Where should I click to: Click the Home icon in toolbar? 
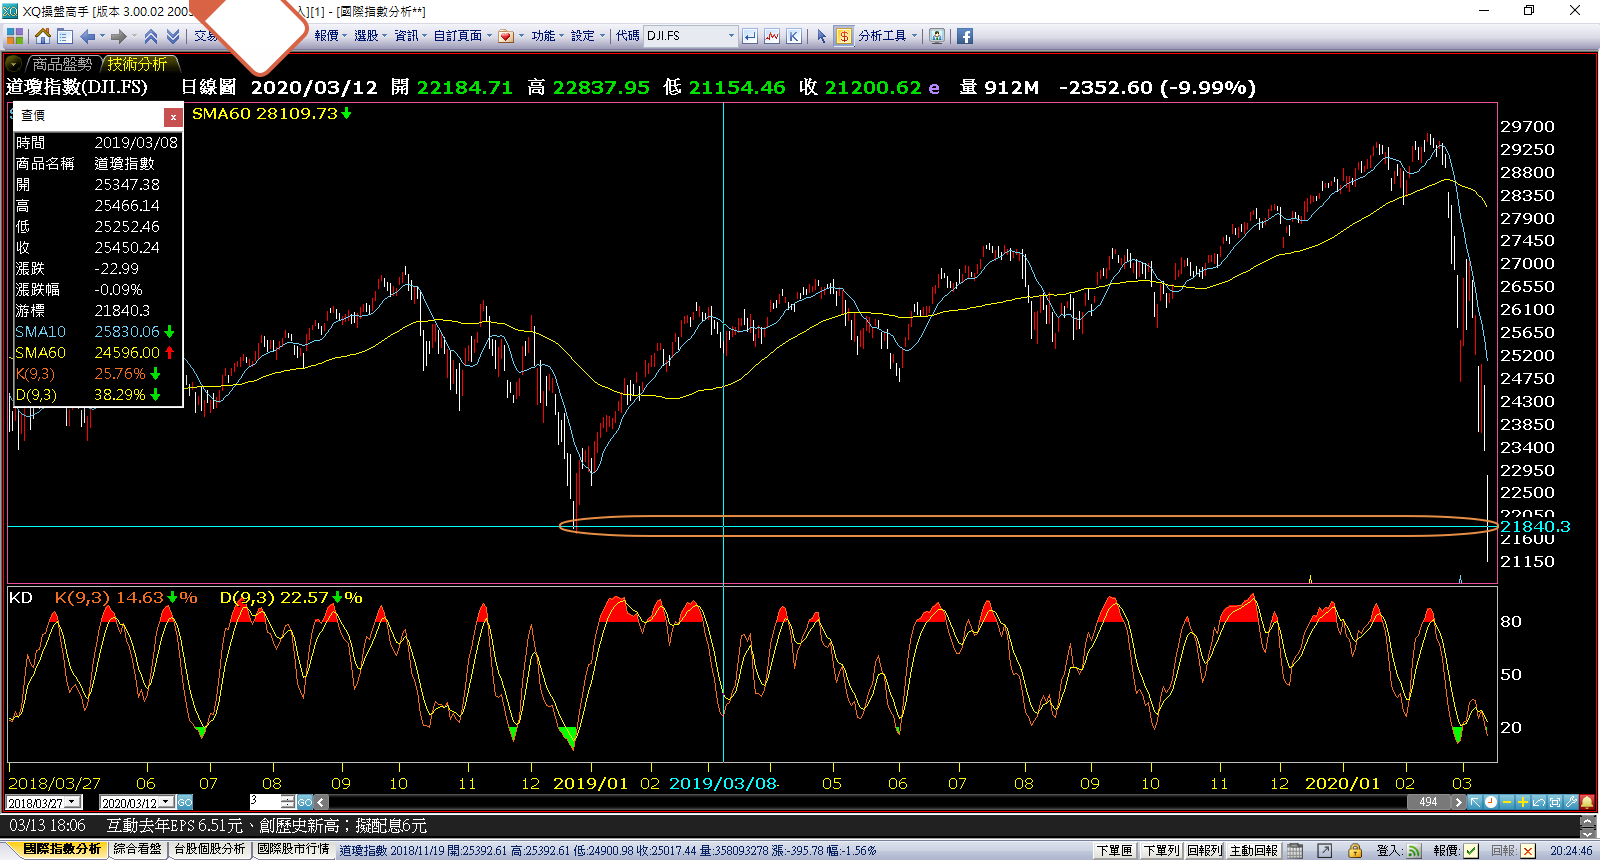tap(42, 36)
